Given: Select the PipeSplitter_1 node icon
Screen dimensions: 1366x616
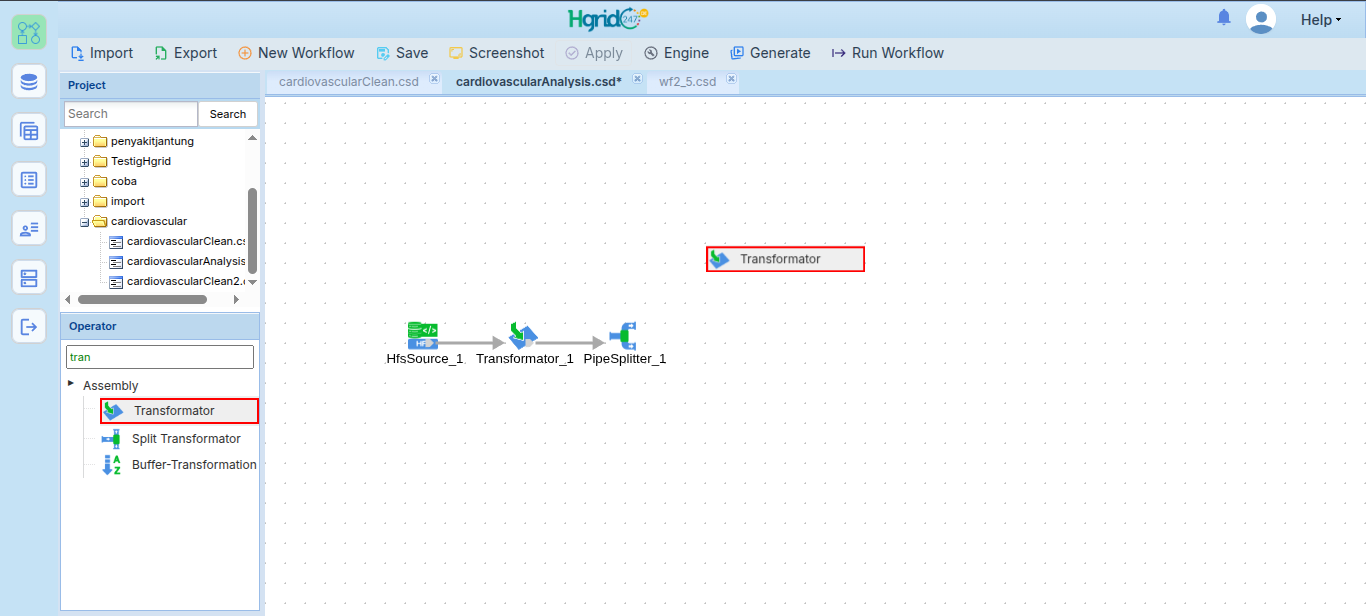Looking at the screenshot, I should (x=624, y=335).
